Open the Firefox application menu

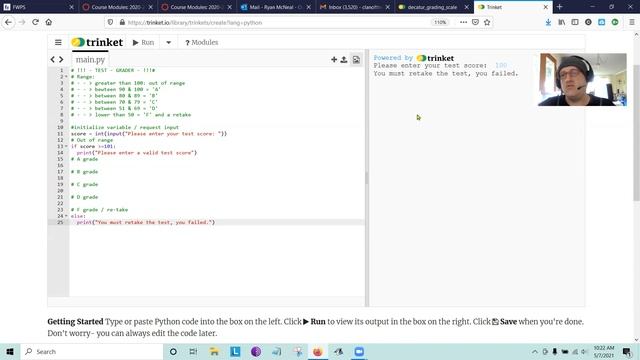632,22
